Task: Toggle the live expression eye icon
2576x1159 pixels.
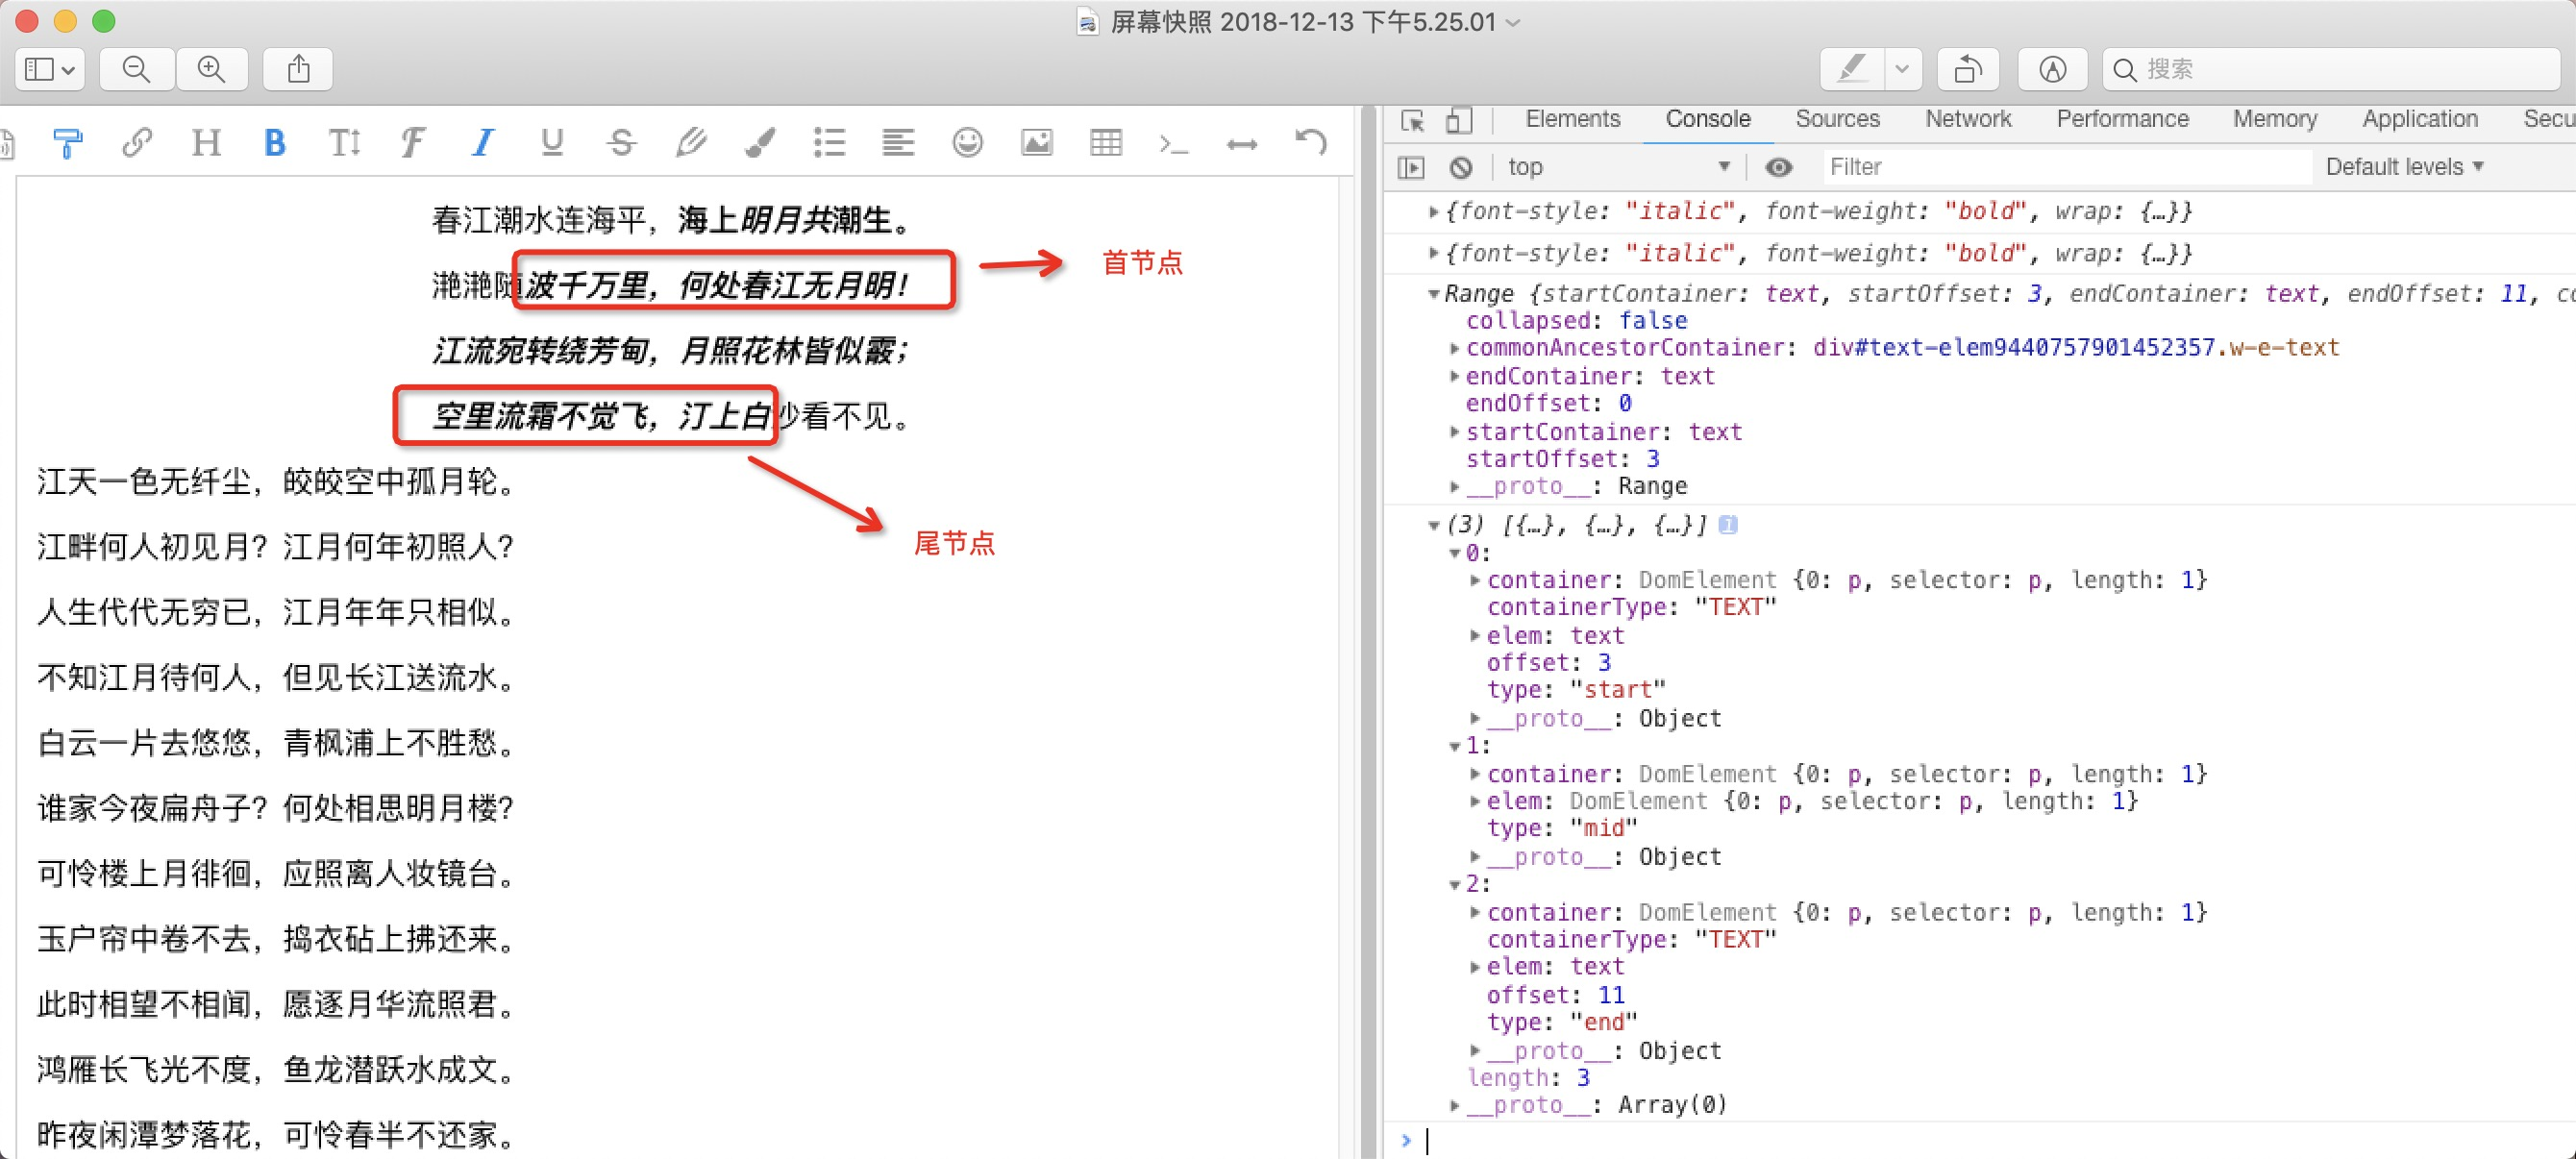Action: click(1778, 167)
